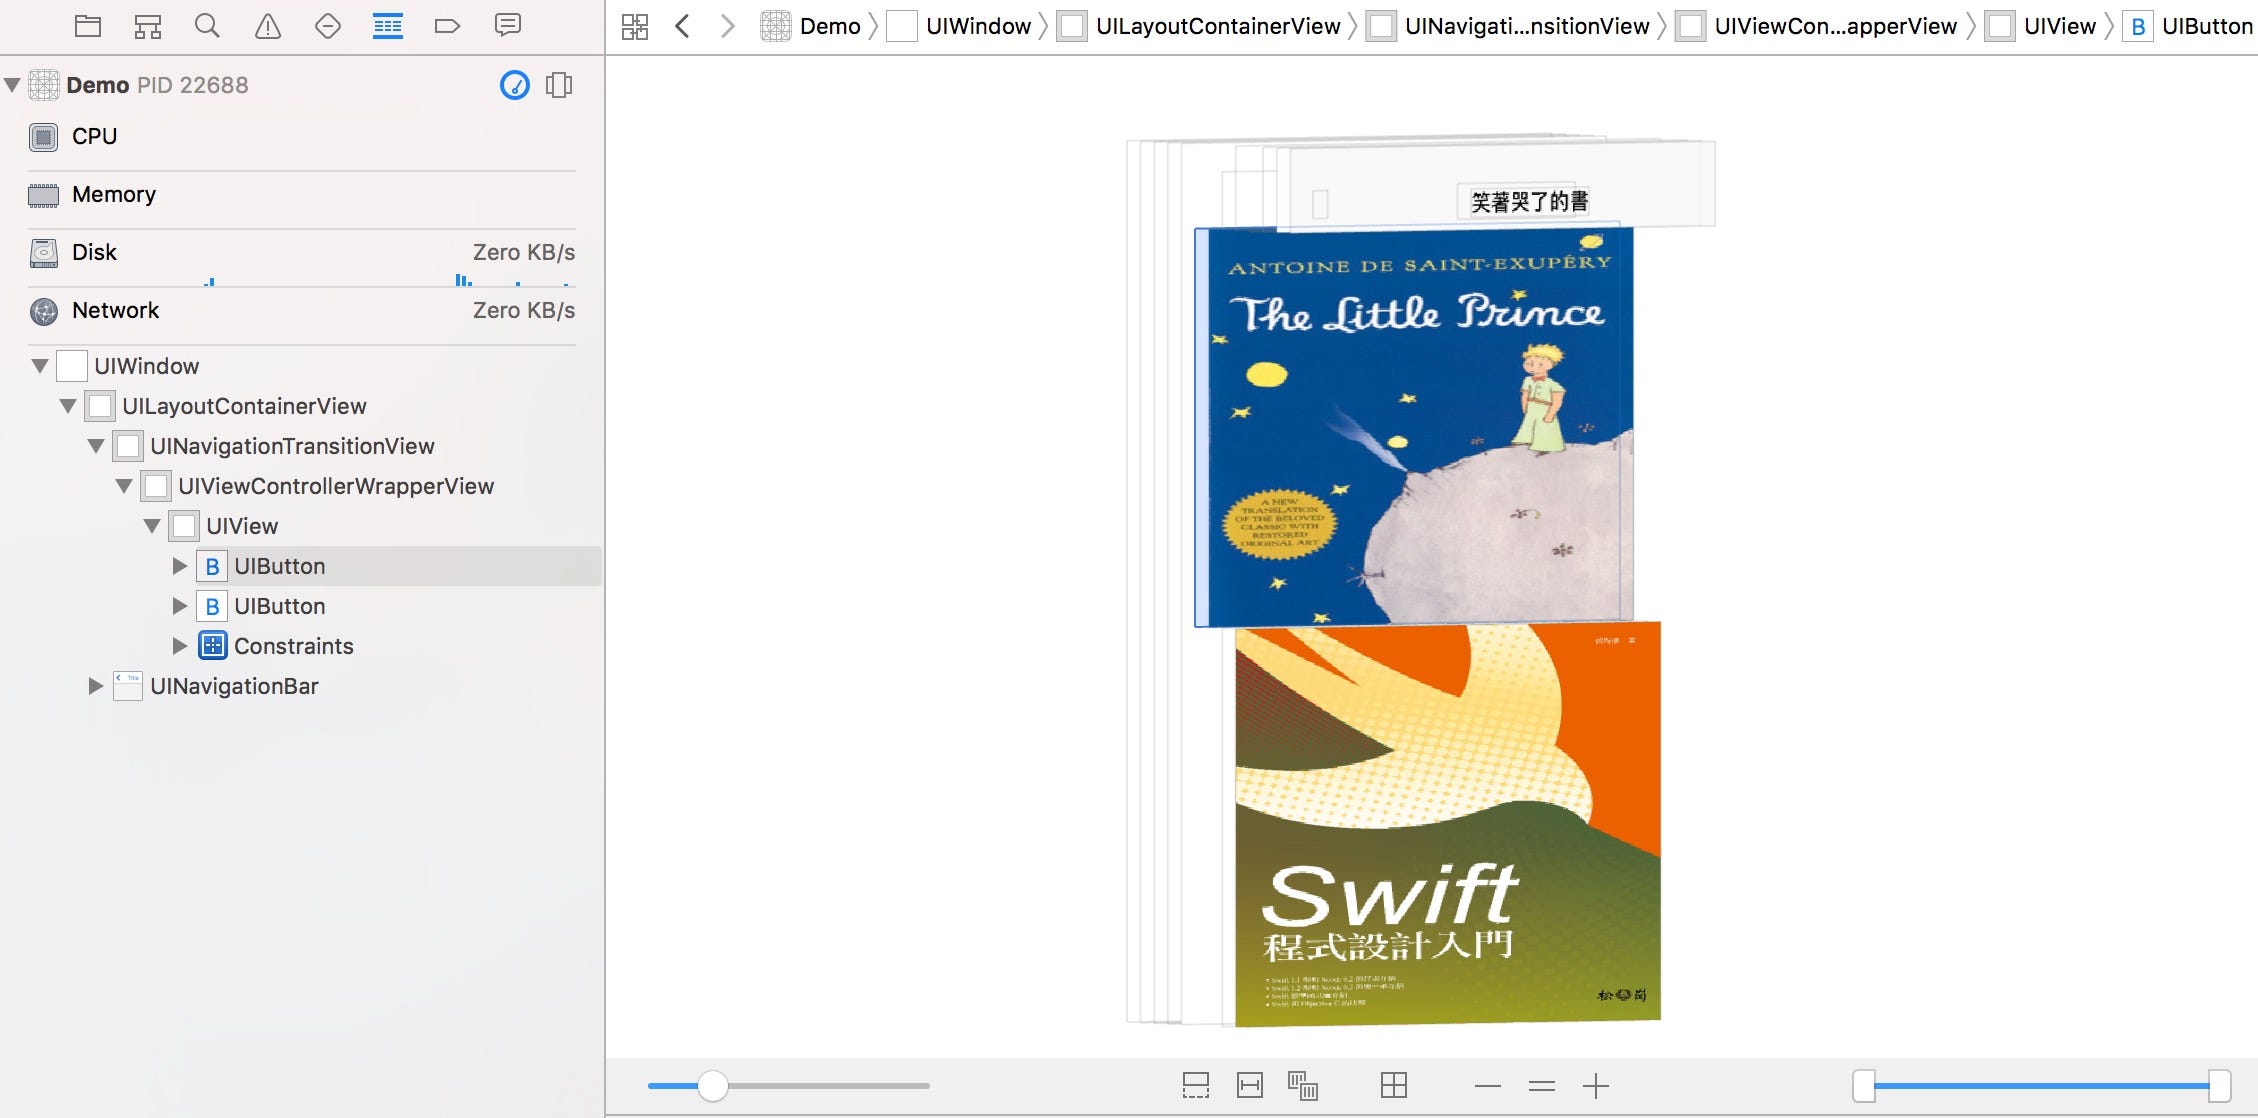Expand the first UIButton tree item

180,566
